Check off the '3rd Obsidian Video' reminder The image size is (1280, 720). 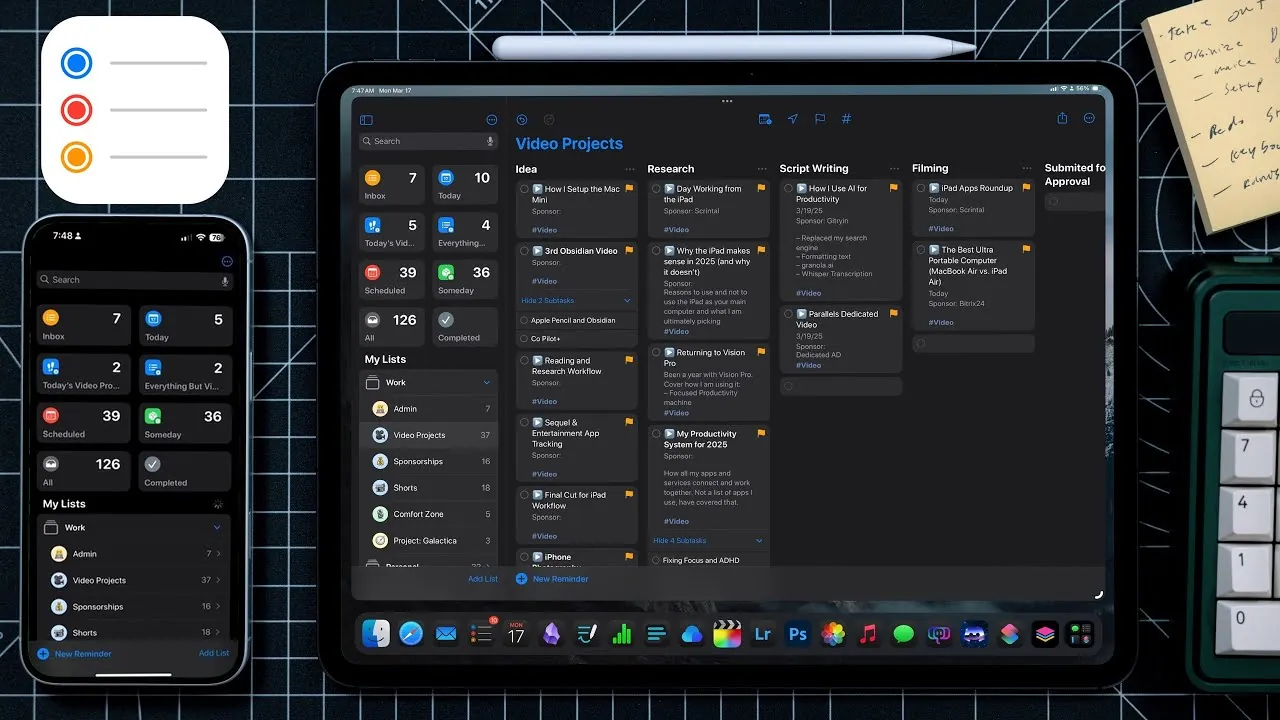pyautogui.click(x=524, y=251)
